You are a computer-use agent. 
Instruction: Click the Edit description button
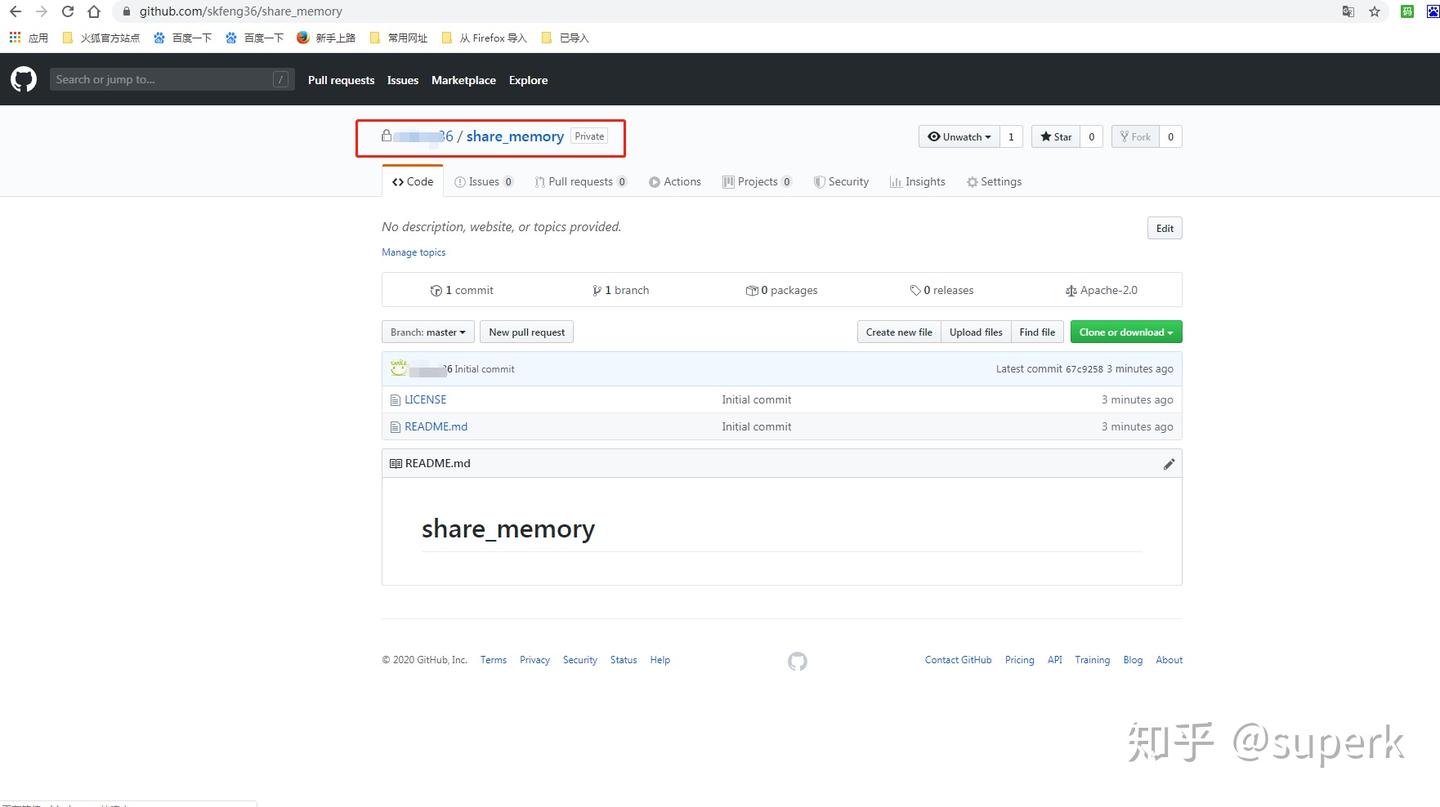pos(1164,229)
